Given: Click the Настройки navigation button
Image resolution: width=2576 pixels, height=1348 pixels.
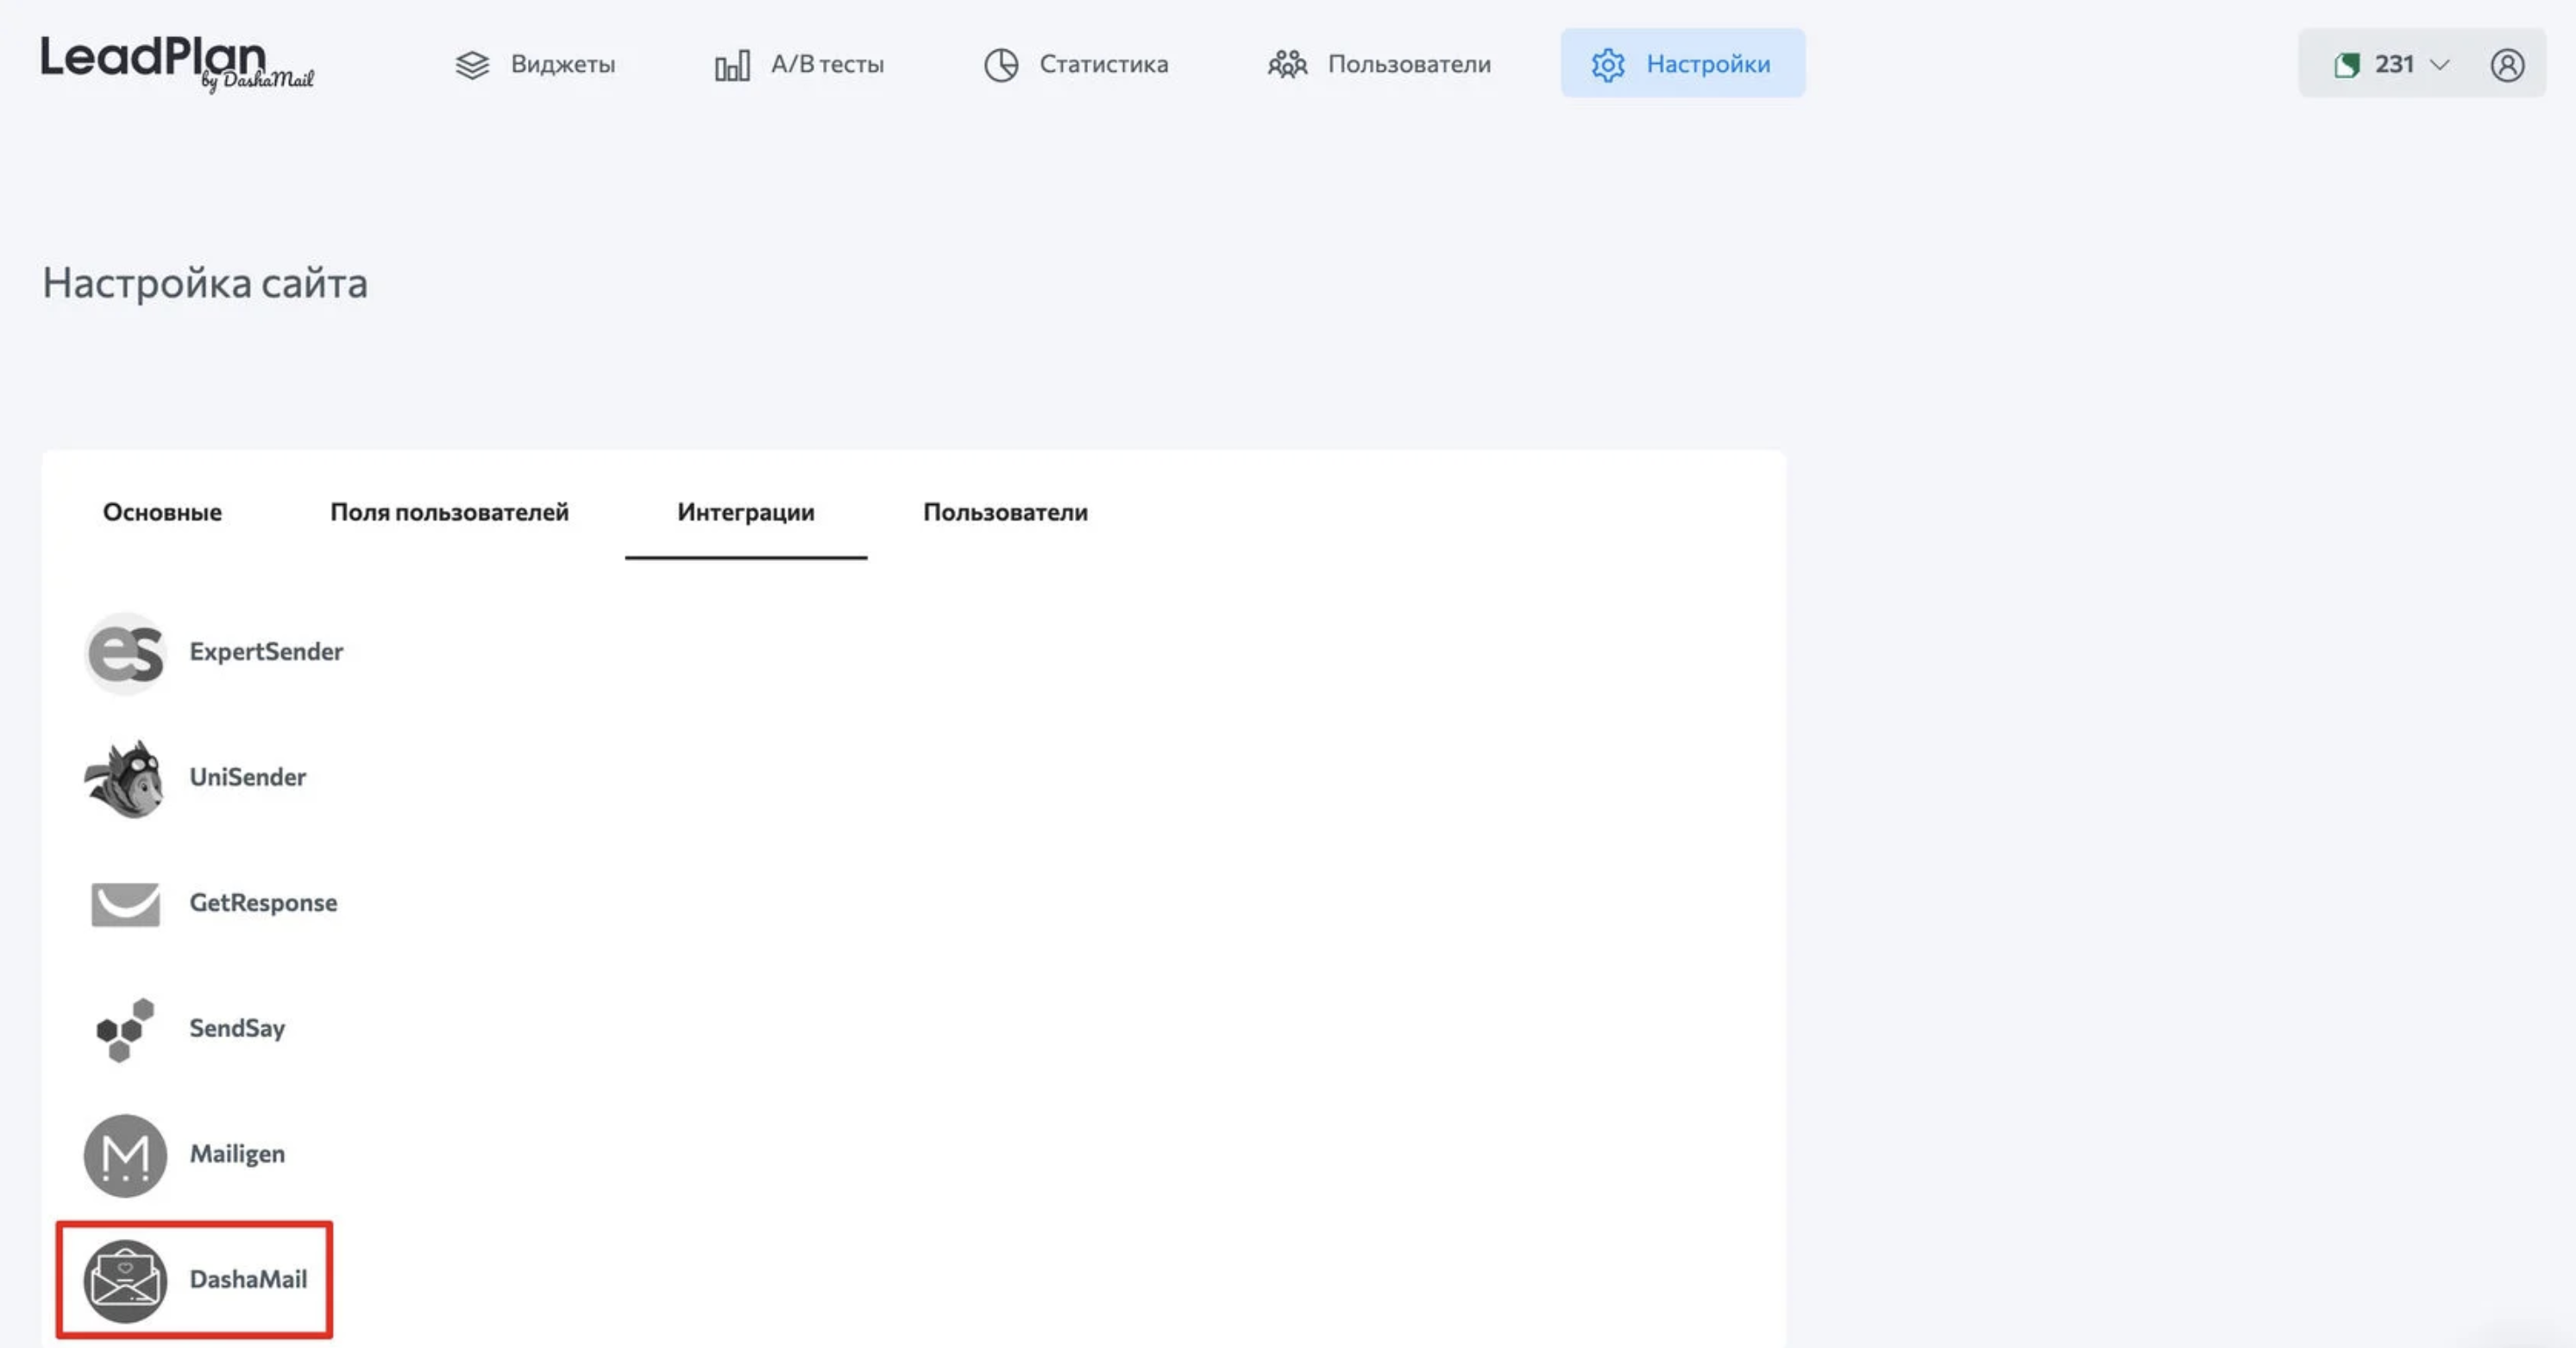Looking at the screenshot, I should 1682,64.
